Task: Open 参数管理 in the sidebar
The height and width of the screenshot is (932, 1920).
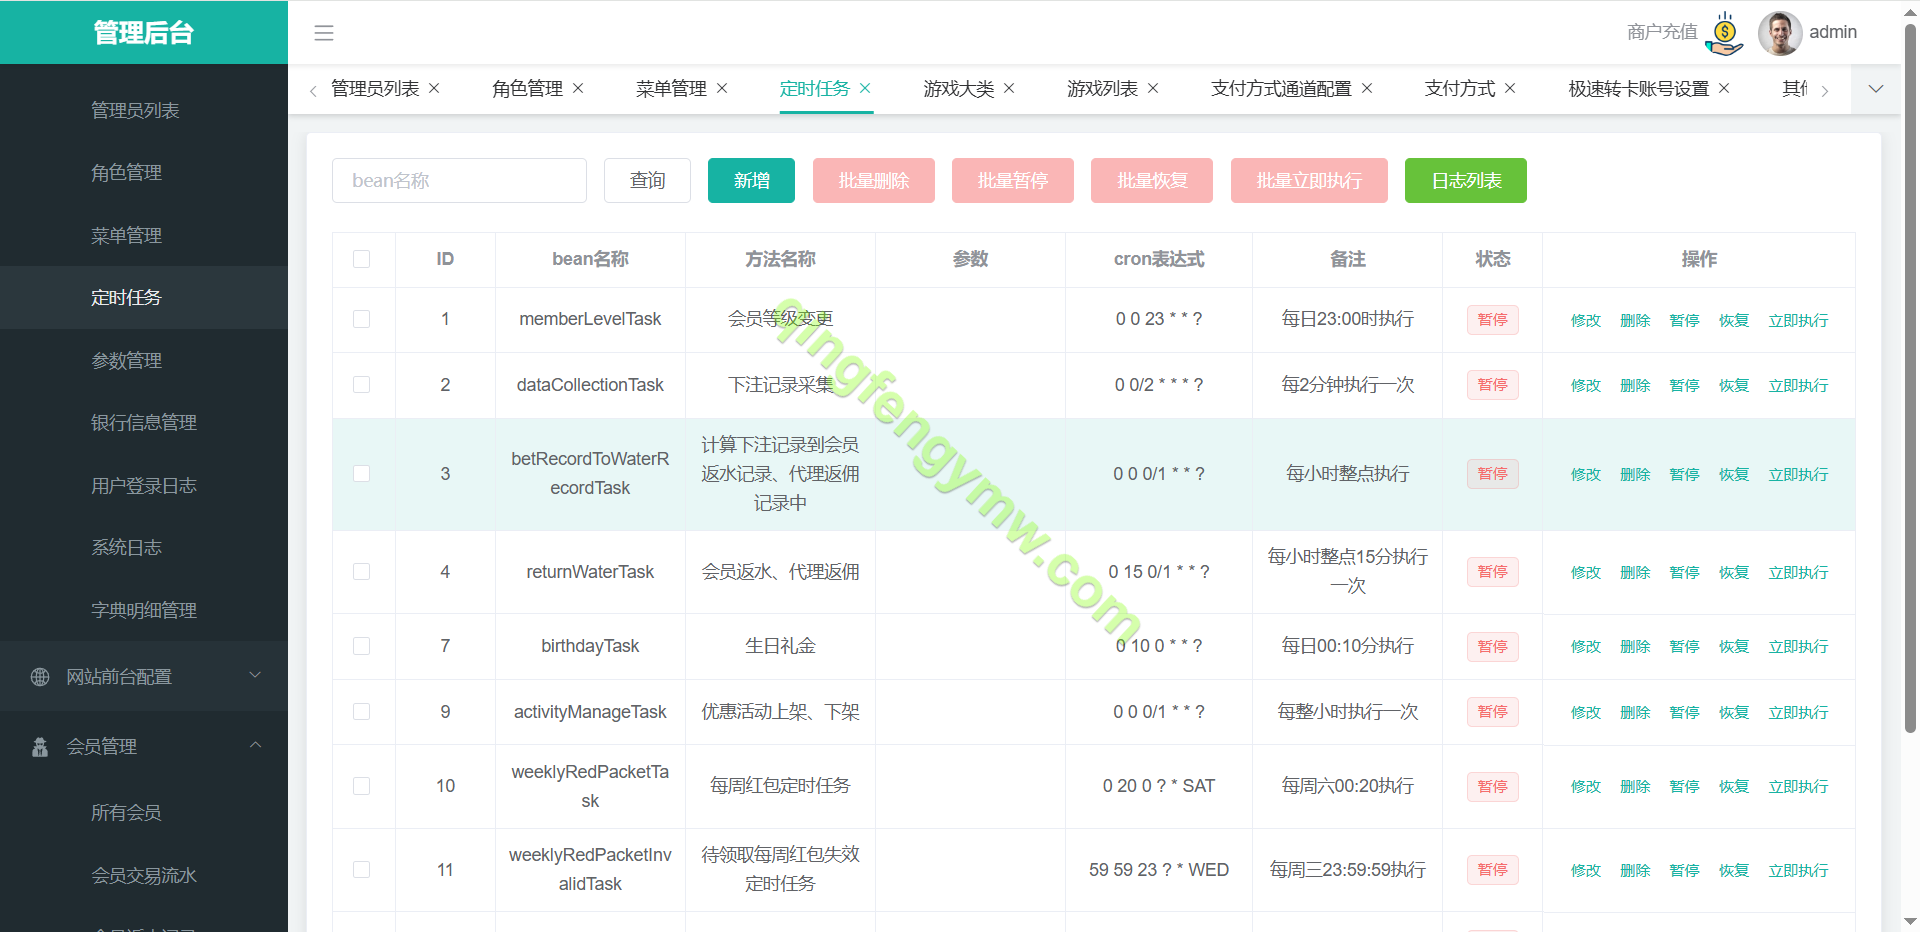Action: tap(126, 360)
